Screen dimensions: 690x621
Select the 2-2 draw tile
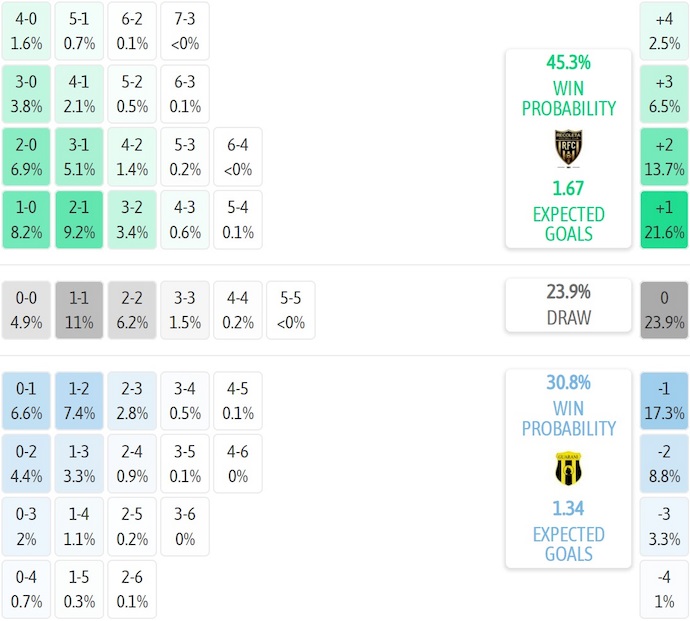tap(132, 310)
